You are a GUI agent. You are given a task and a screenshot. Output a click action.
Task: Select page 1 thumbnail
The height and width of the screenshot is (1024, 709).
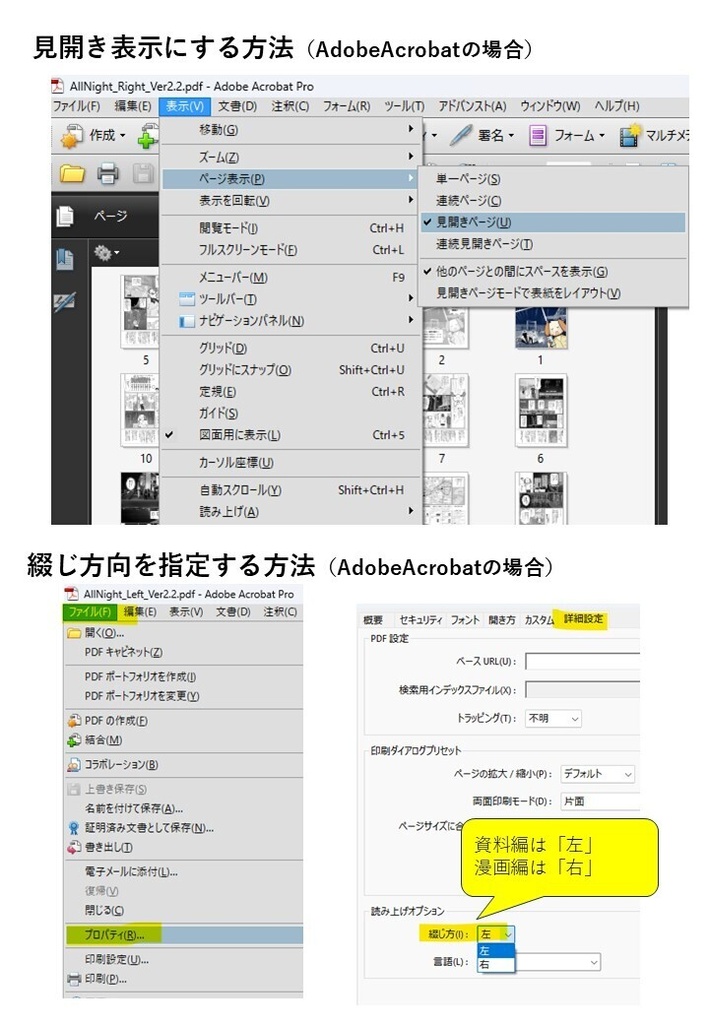pyautogui.click(x=541, y=328)
